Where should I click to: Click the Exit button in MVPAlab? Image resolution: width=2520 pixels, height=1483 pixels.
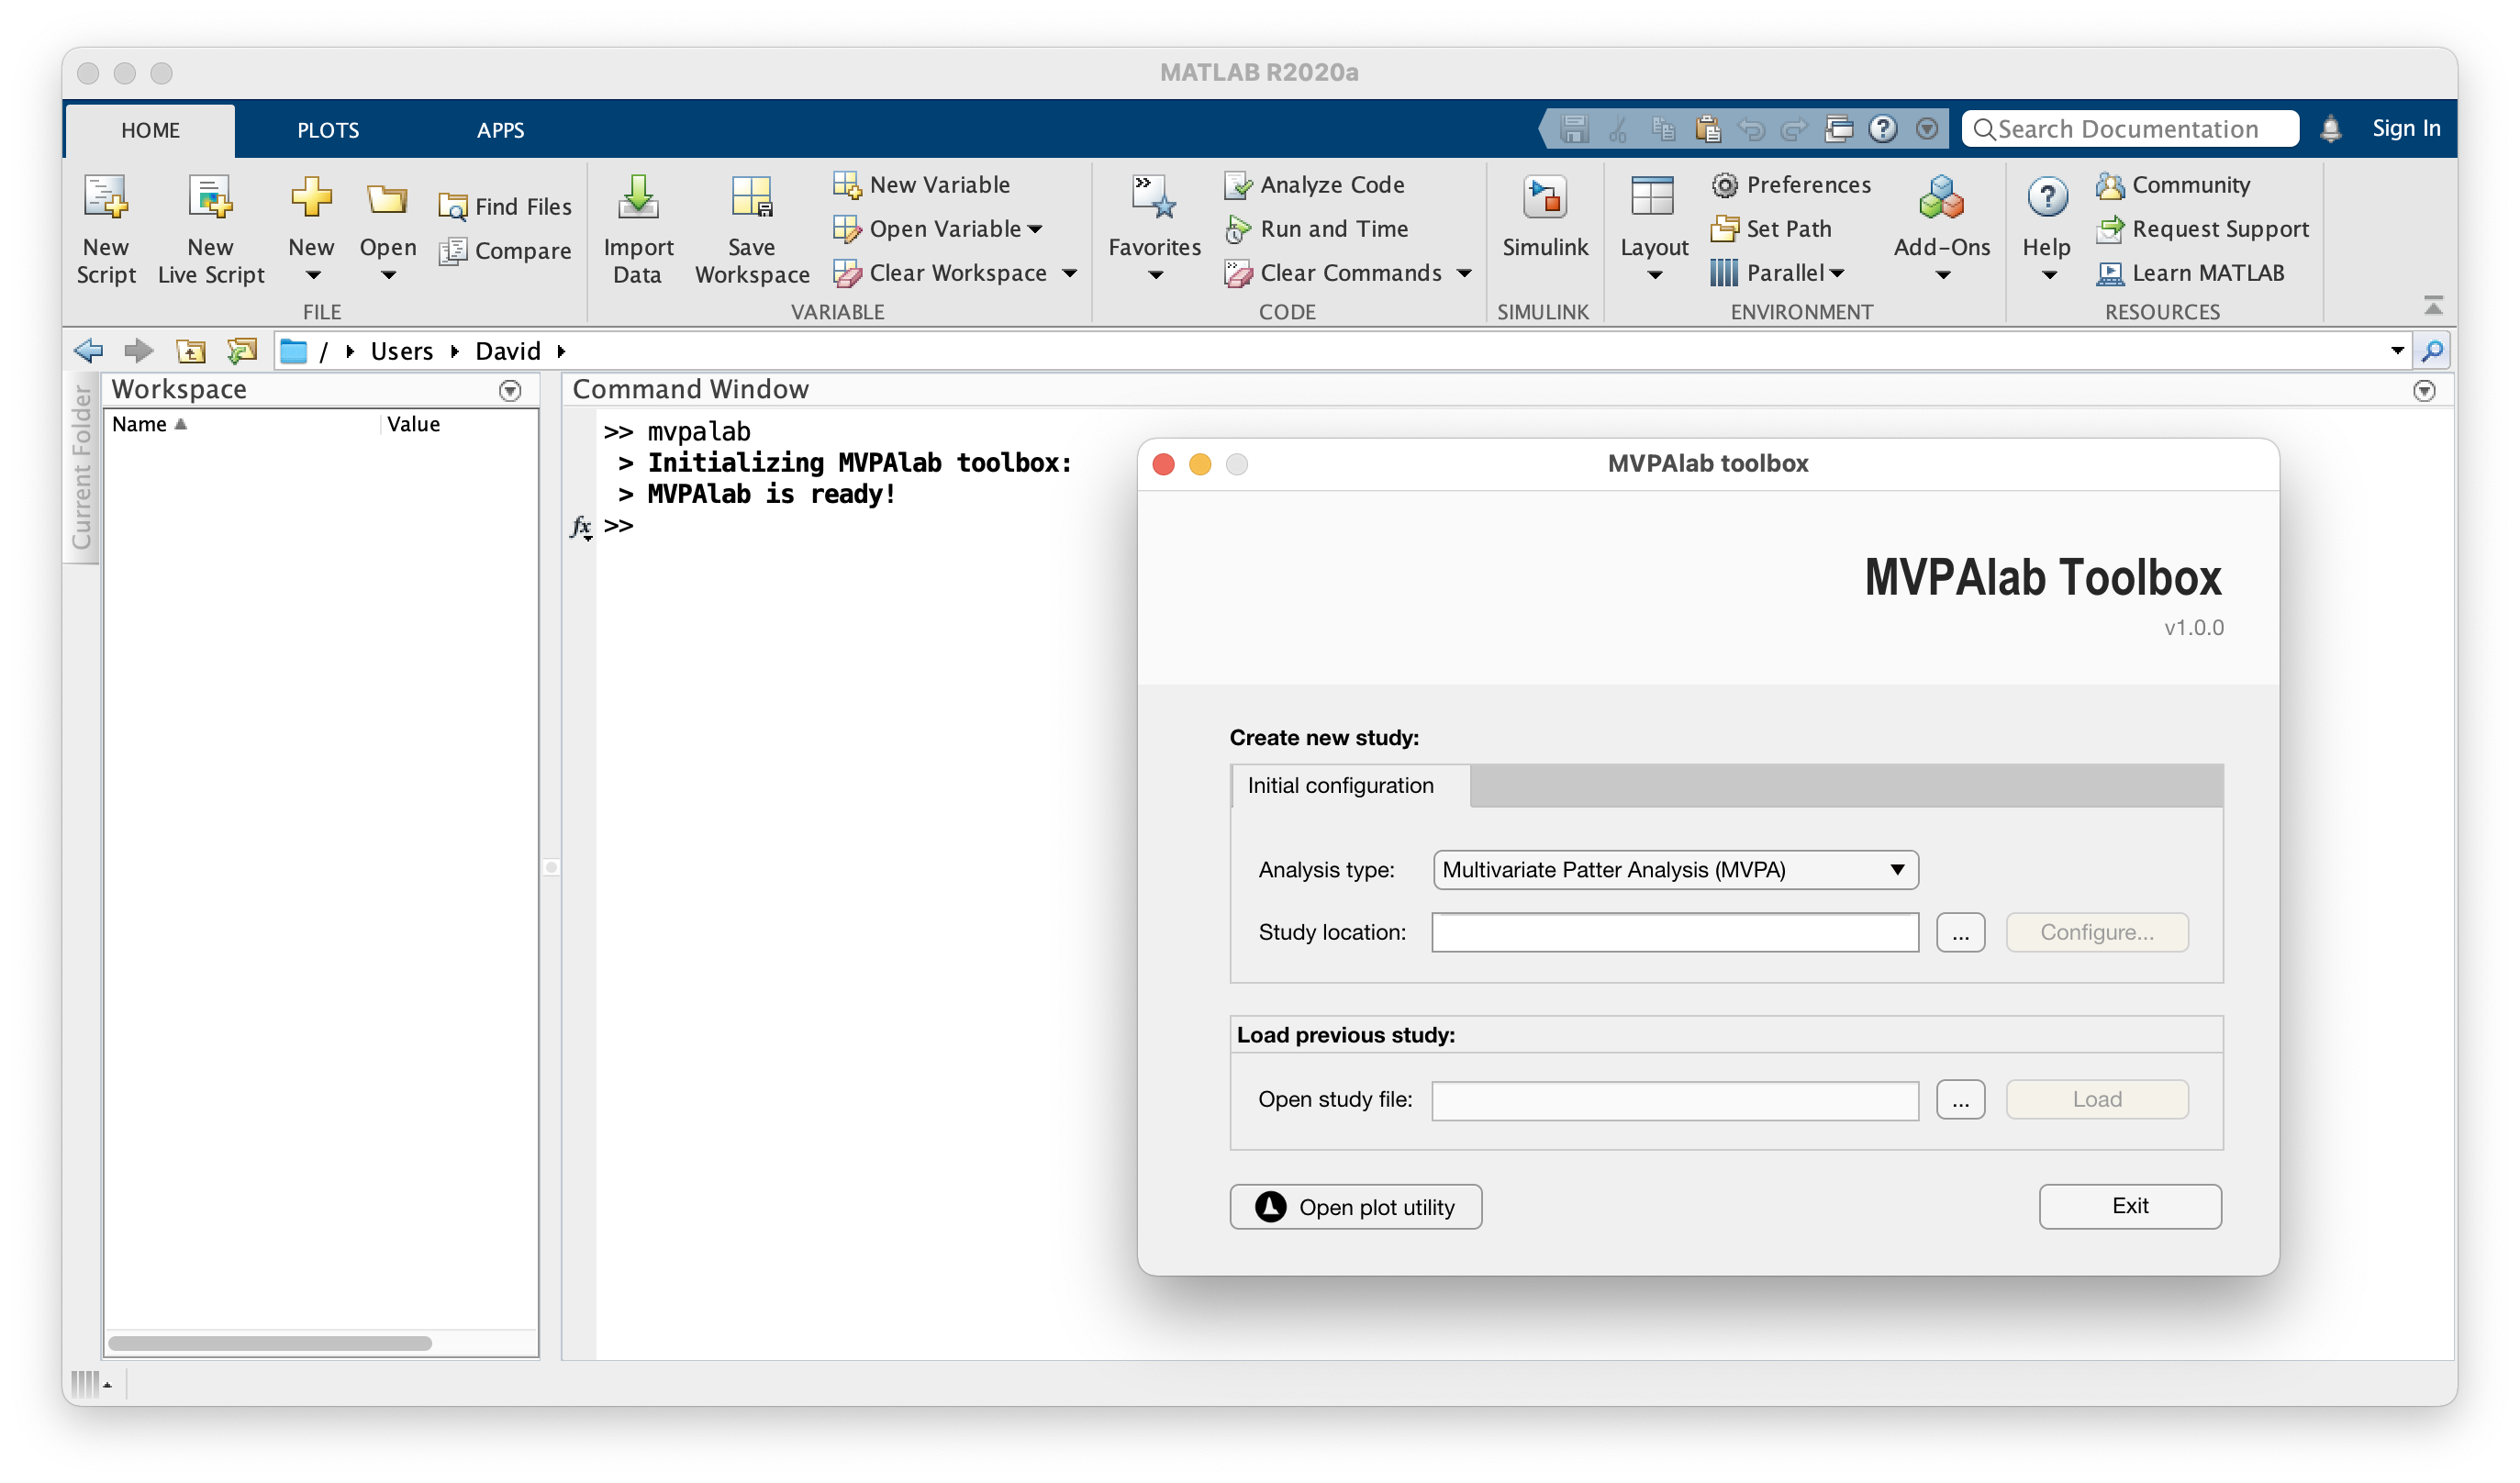click(2129, 1206)
